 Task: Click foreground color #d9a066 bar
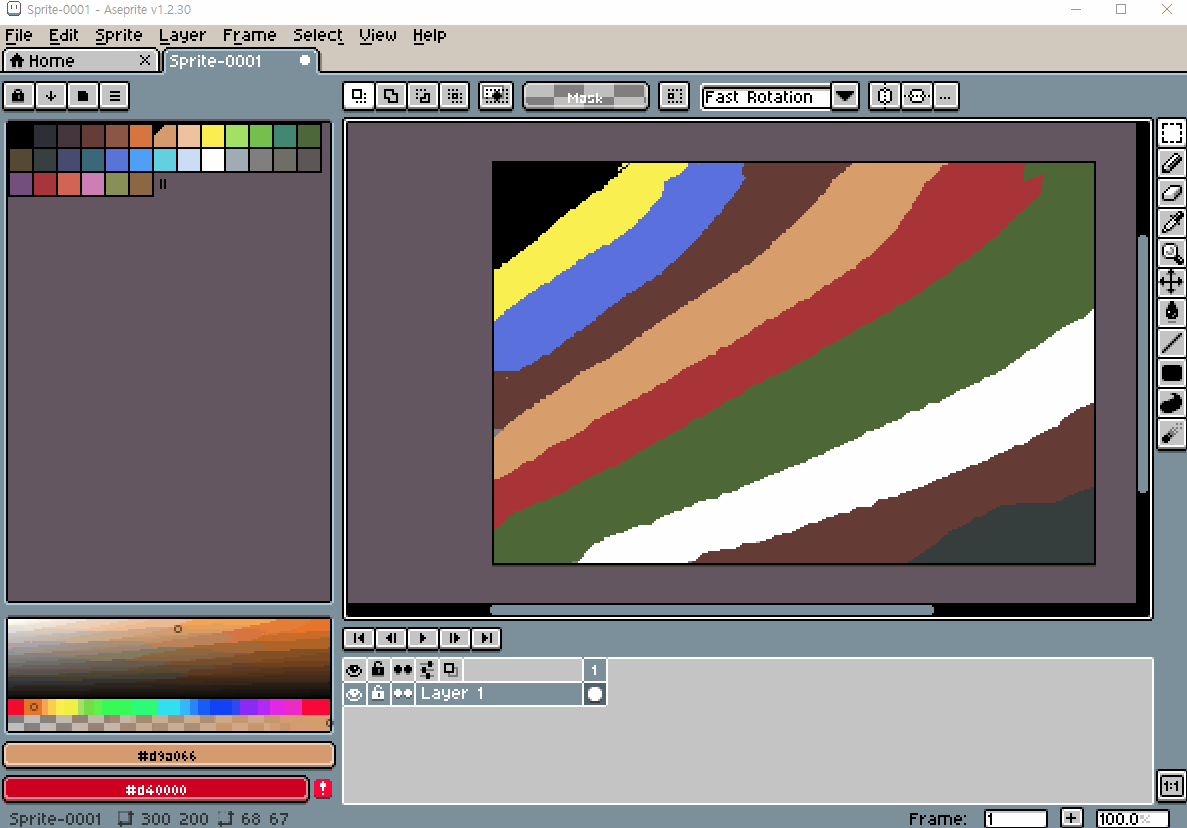click(169, 755)
